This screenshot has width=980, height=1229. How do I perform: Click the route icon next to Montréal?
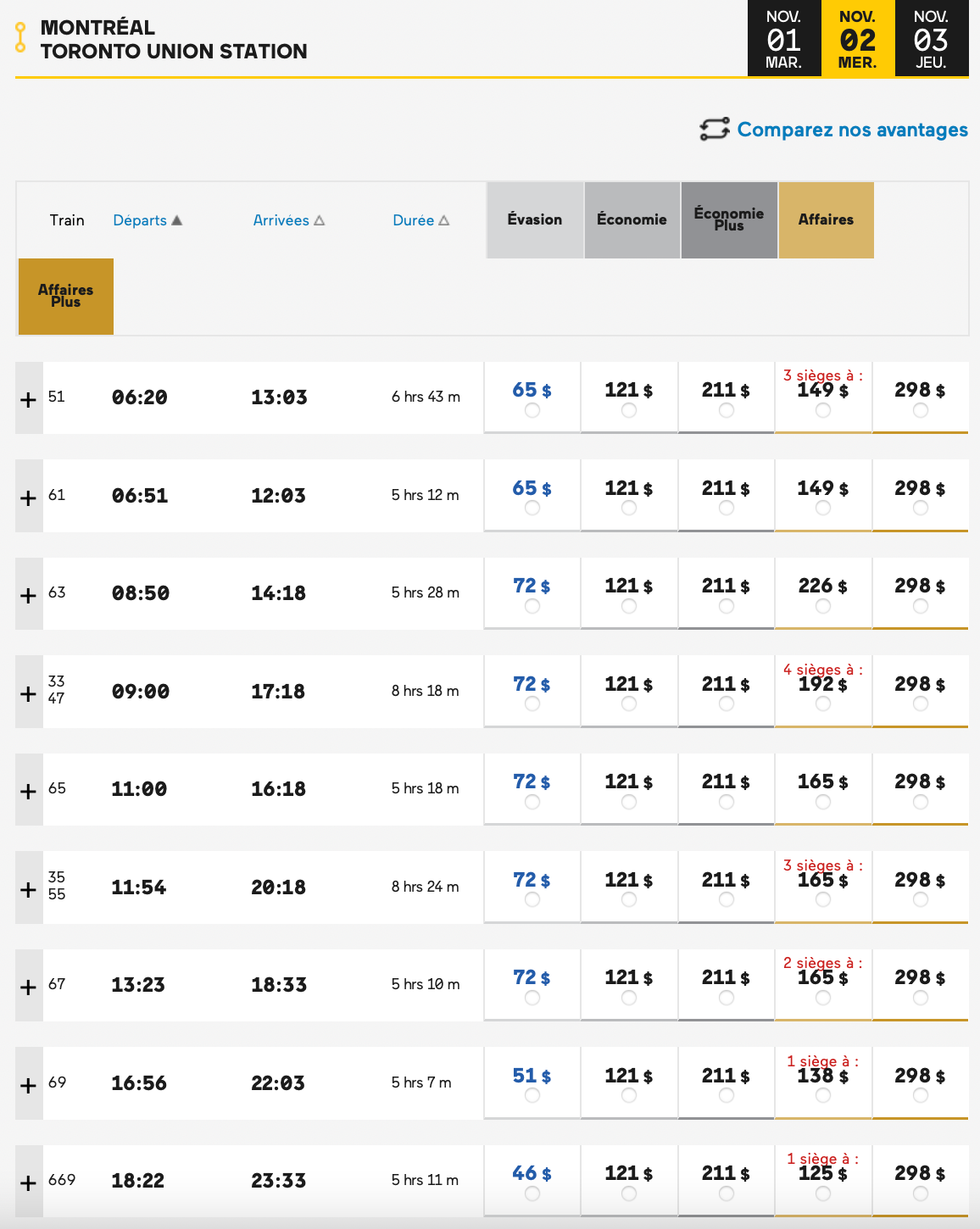pyautogui.click(x=19, y=37)
